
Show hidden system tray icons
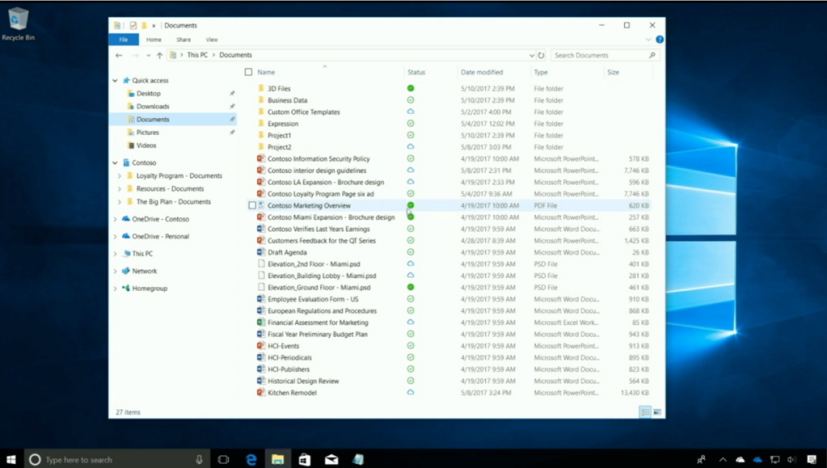coord(723,460)
